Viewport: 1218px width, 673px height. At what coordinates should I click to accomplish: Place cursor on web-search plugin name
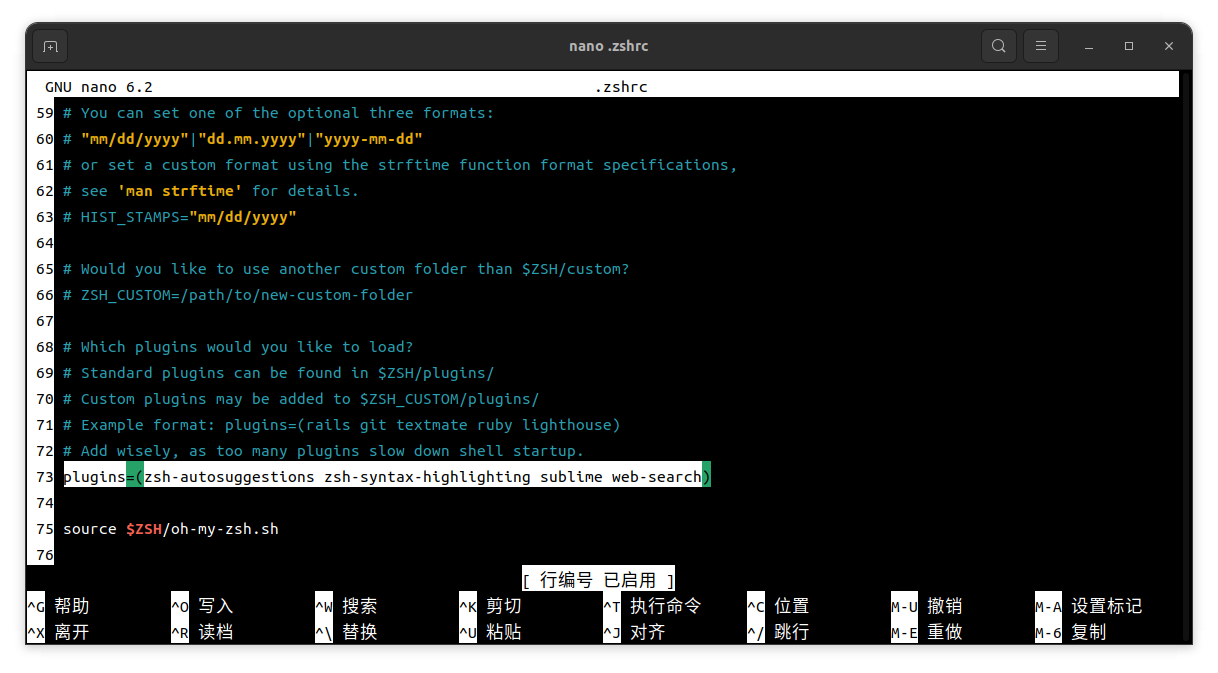click(657, 477)
